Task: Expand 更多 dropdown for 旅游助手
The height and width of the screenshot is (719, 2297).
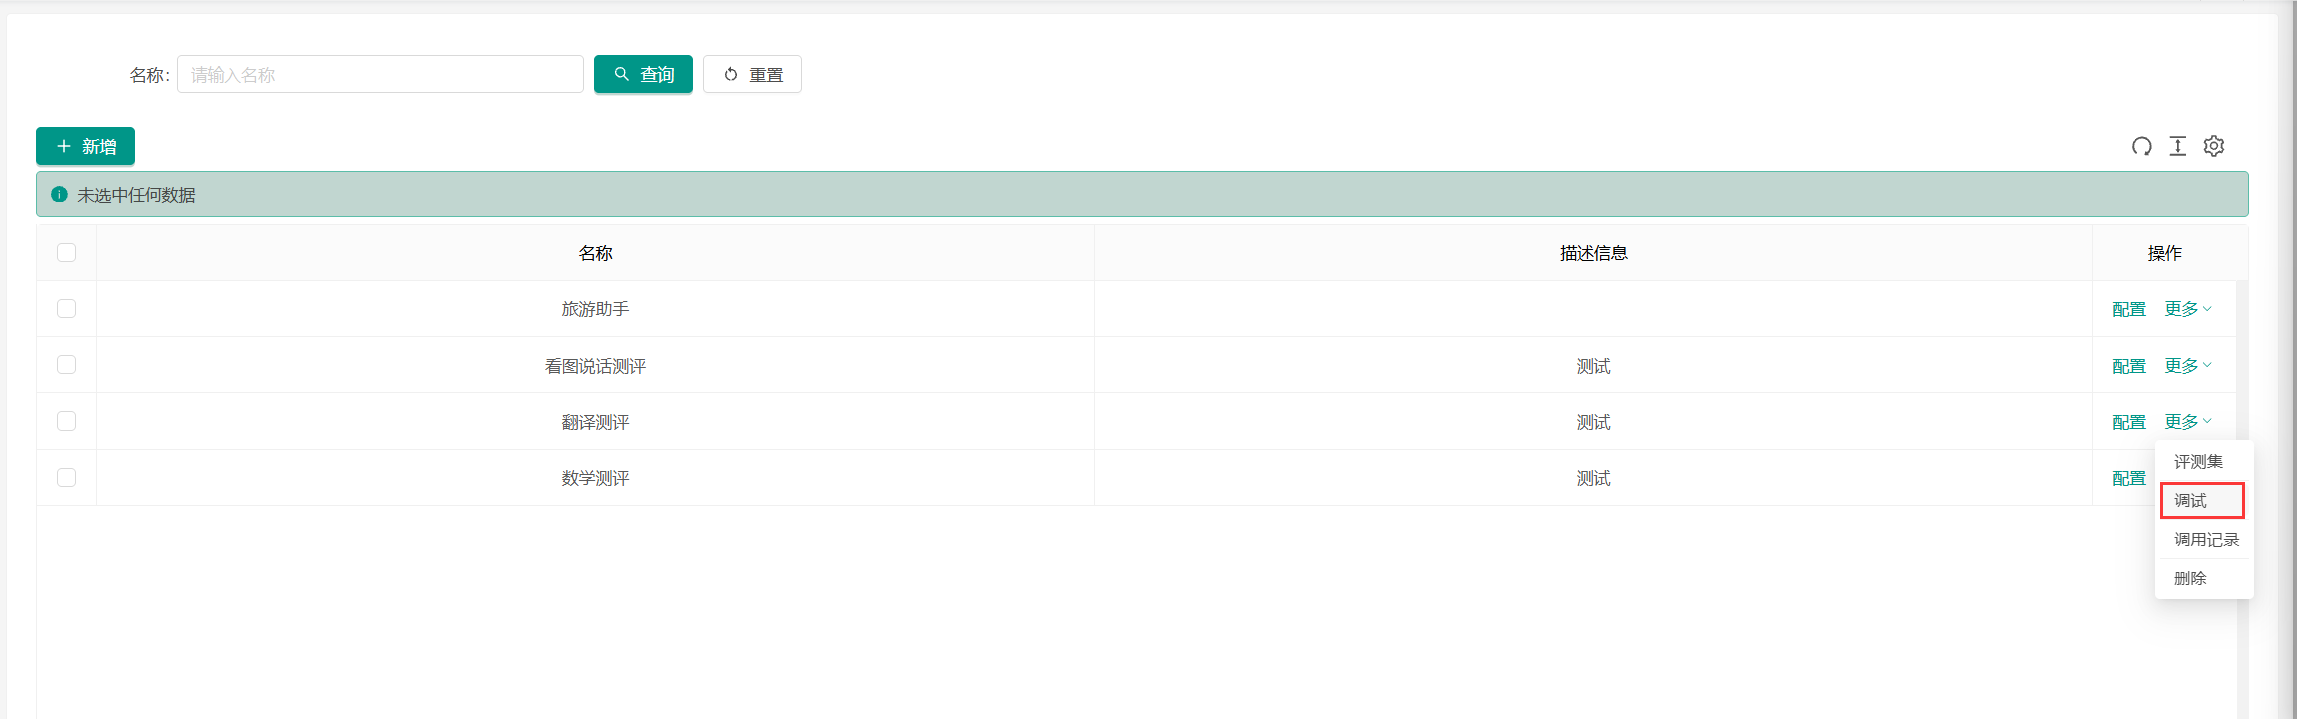Action: tap(2187, 309)
